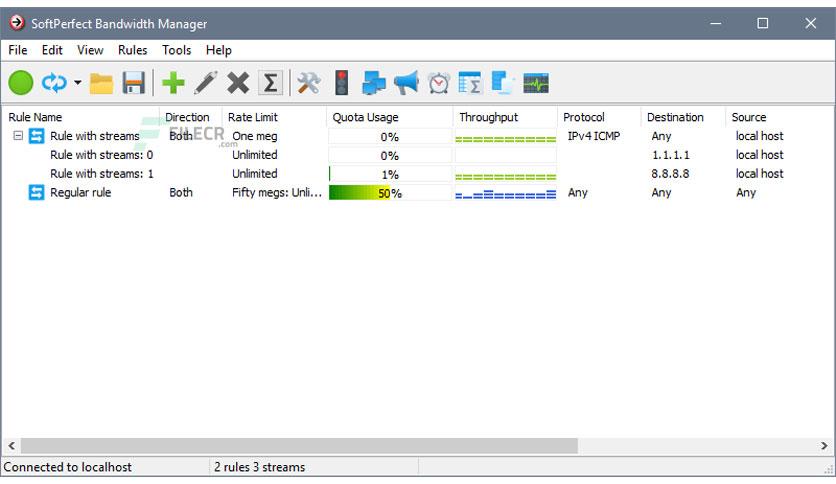The height and width of the screenshot is (484, 836).
Task: Click the floppy disk save icon
Action: click(133, 83)
